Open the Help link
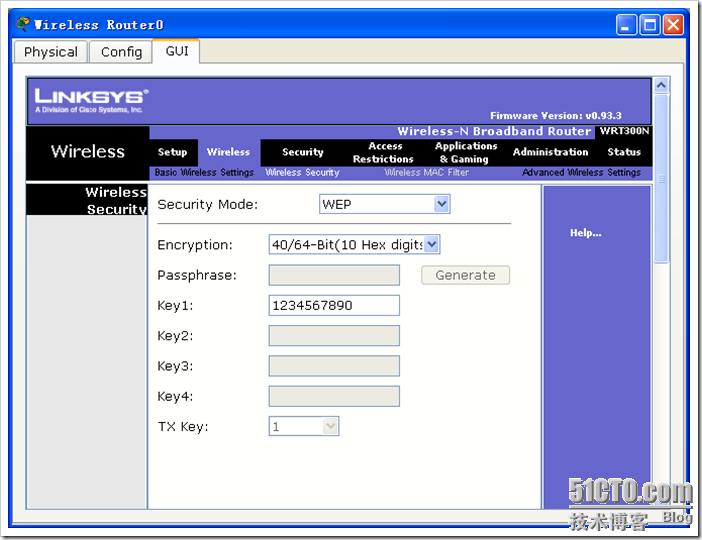 point(586,233)
